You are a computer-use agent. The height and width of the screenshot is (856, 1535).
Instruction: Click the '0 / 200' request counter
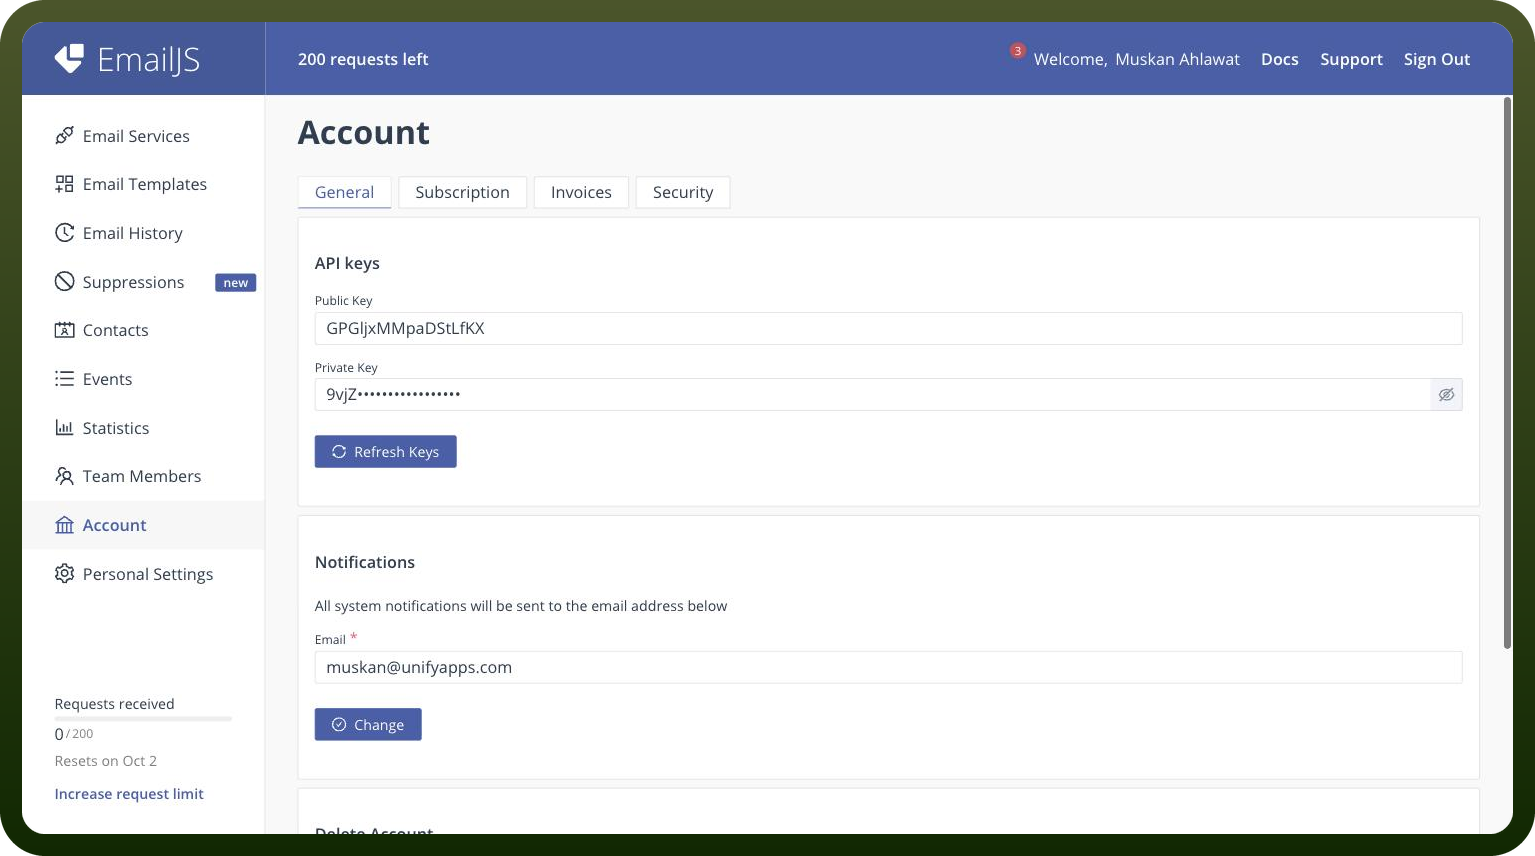pyautogui.click(x=74, y=734)
